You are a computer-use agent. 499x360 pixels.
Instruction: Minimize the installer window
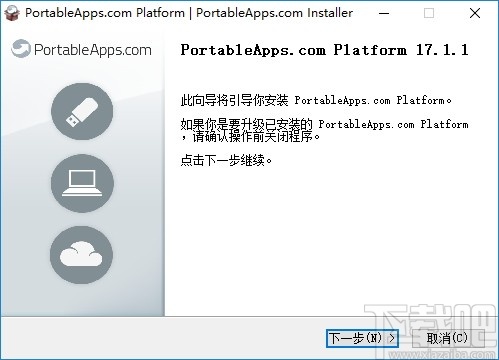coord(384,13)
